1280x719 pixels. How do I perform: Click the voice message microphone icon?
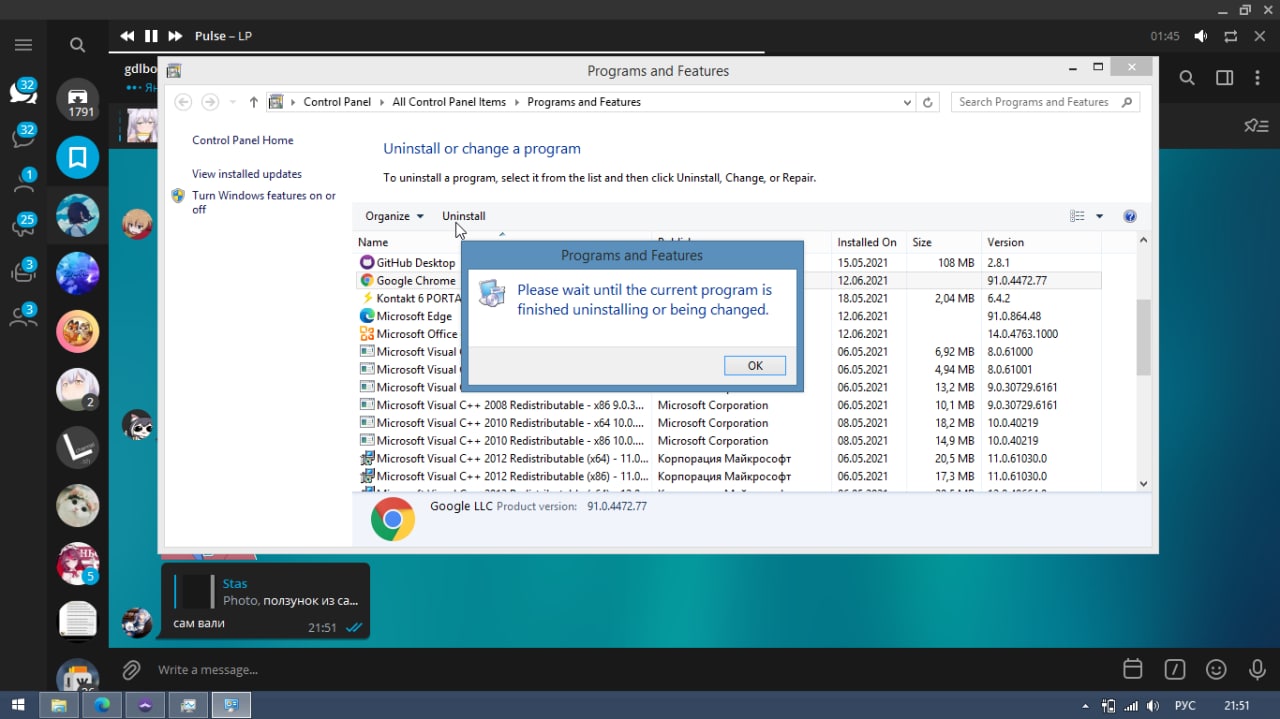coord(1258,669)
